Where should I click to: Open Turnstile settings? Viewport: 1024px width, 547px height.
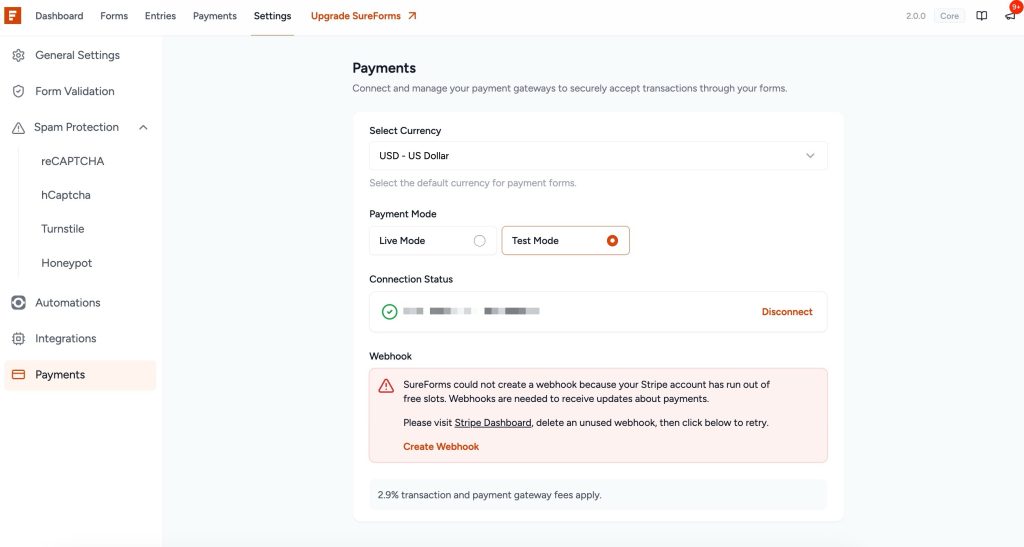63,229
